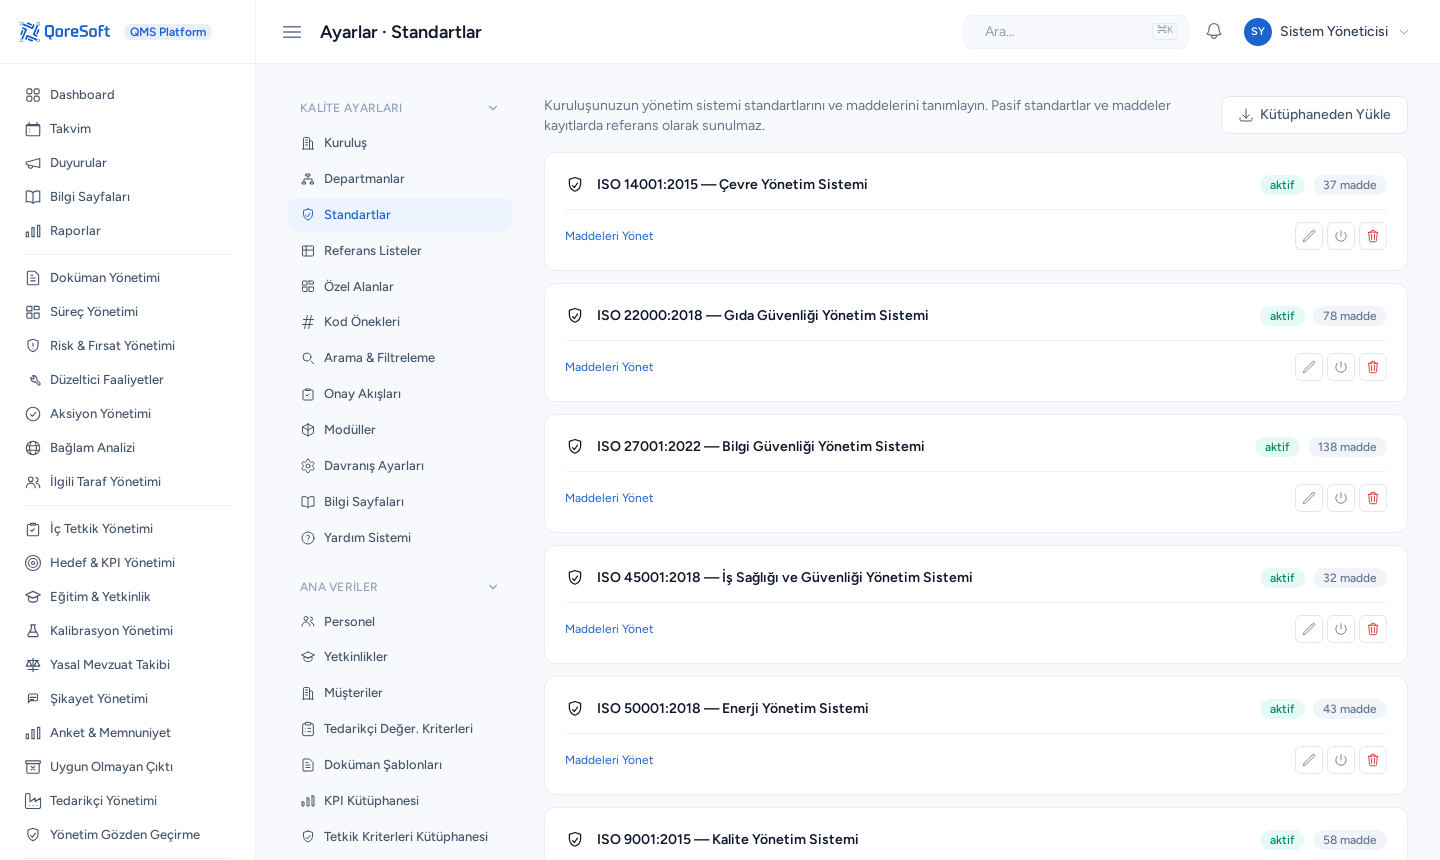Edit the ISO 27001:2022 standard
This screenshot has height=860, width=1440.
(x=1309, y=498)
